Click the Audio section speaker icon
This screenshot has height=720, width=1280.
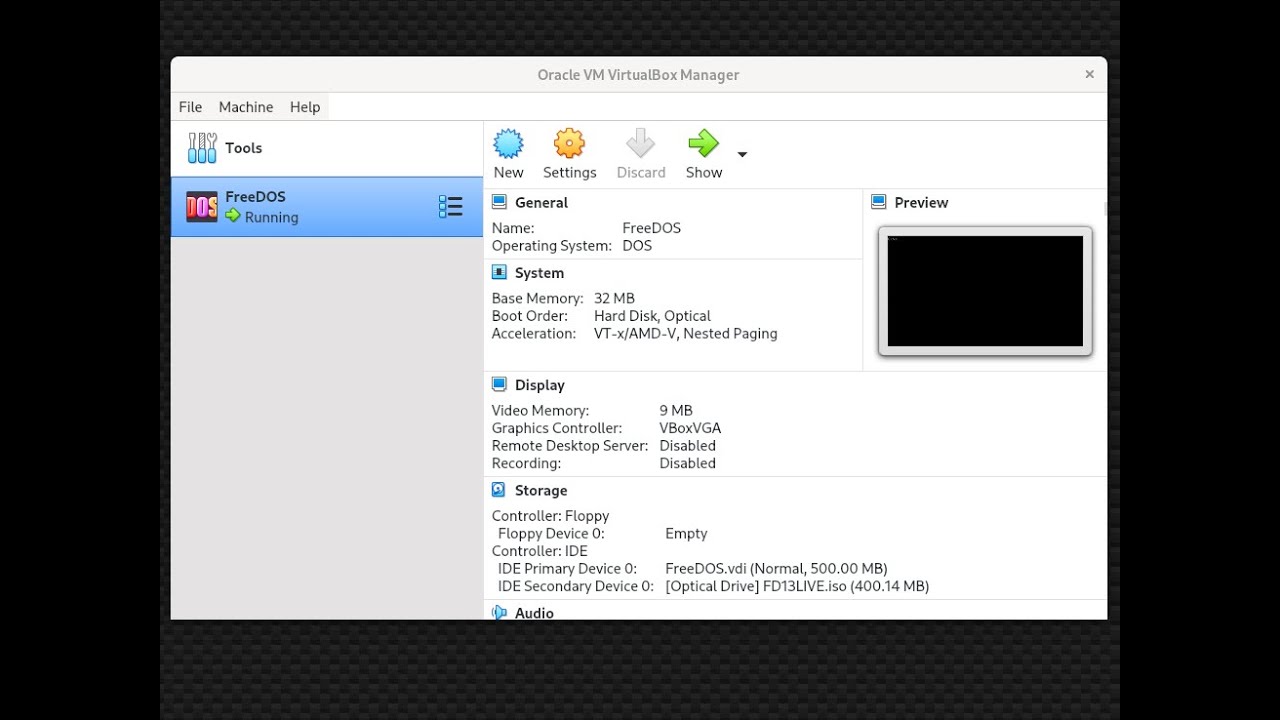coord(499,612)
